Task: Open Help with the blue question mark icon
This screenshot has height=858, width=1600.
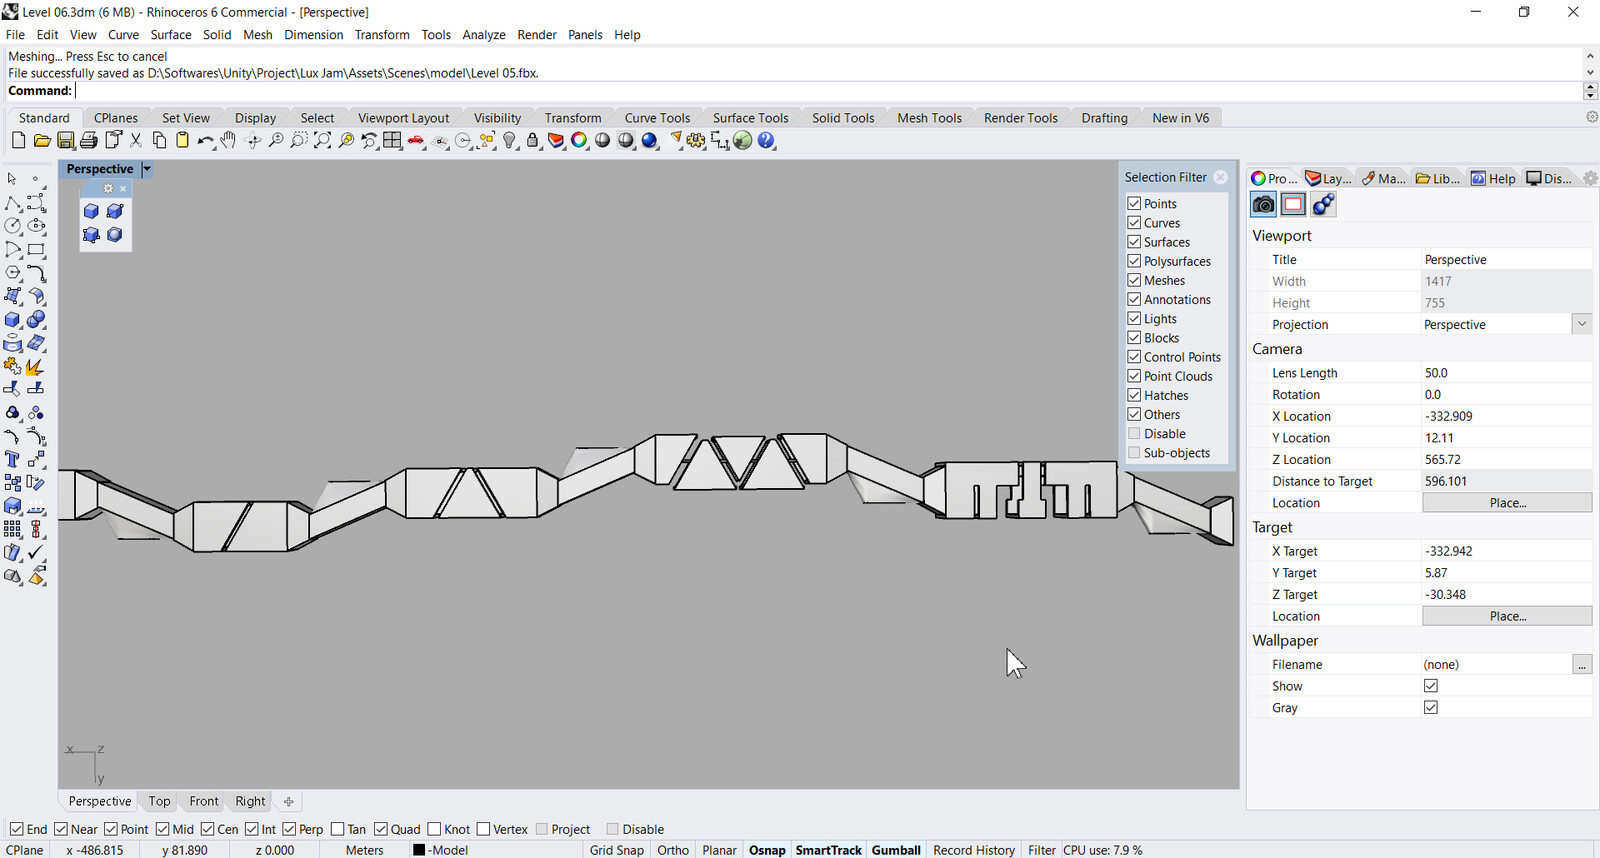Action: (766, 140)
